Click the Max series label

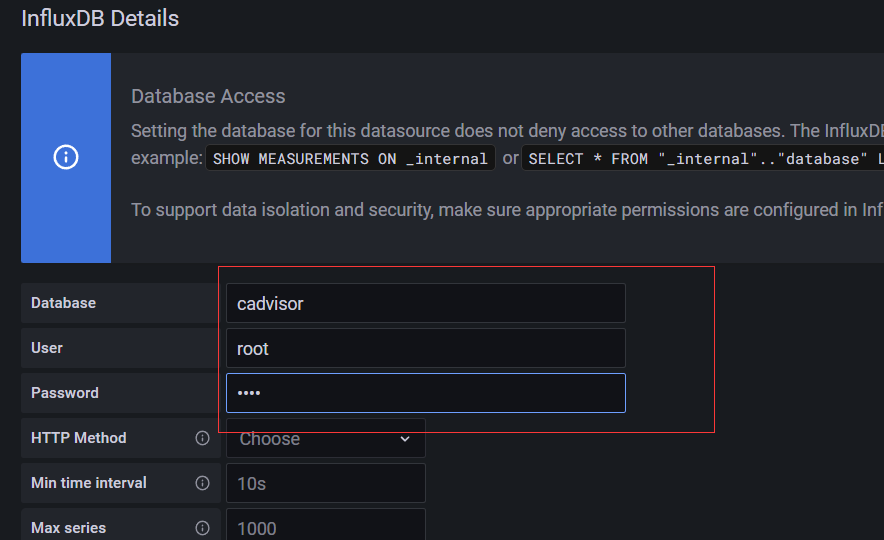pos(69,528)
